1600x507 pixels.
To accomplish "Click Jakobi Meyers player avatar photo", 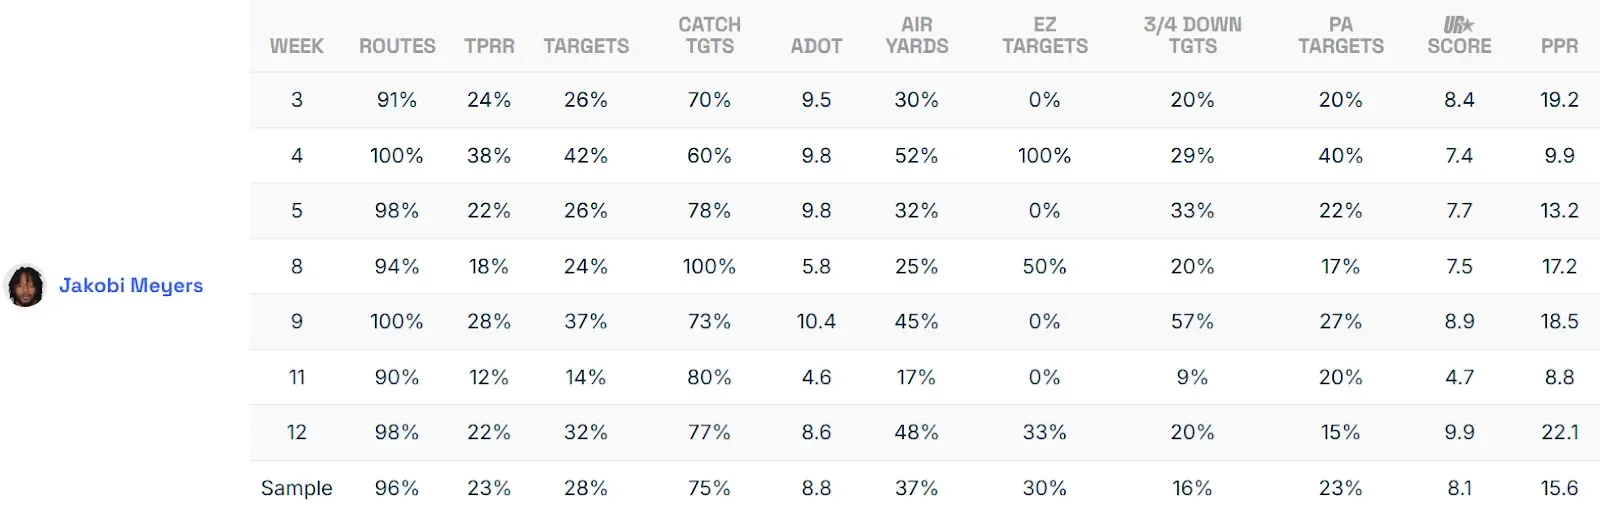I will click(25, 286).
